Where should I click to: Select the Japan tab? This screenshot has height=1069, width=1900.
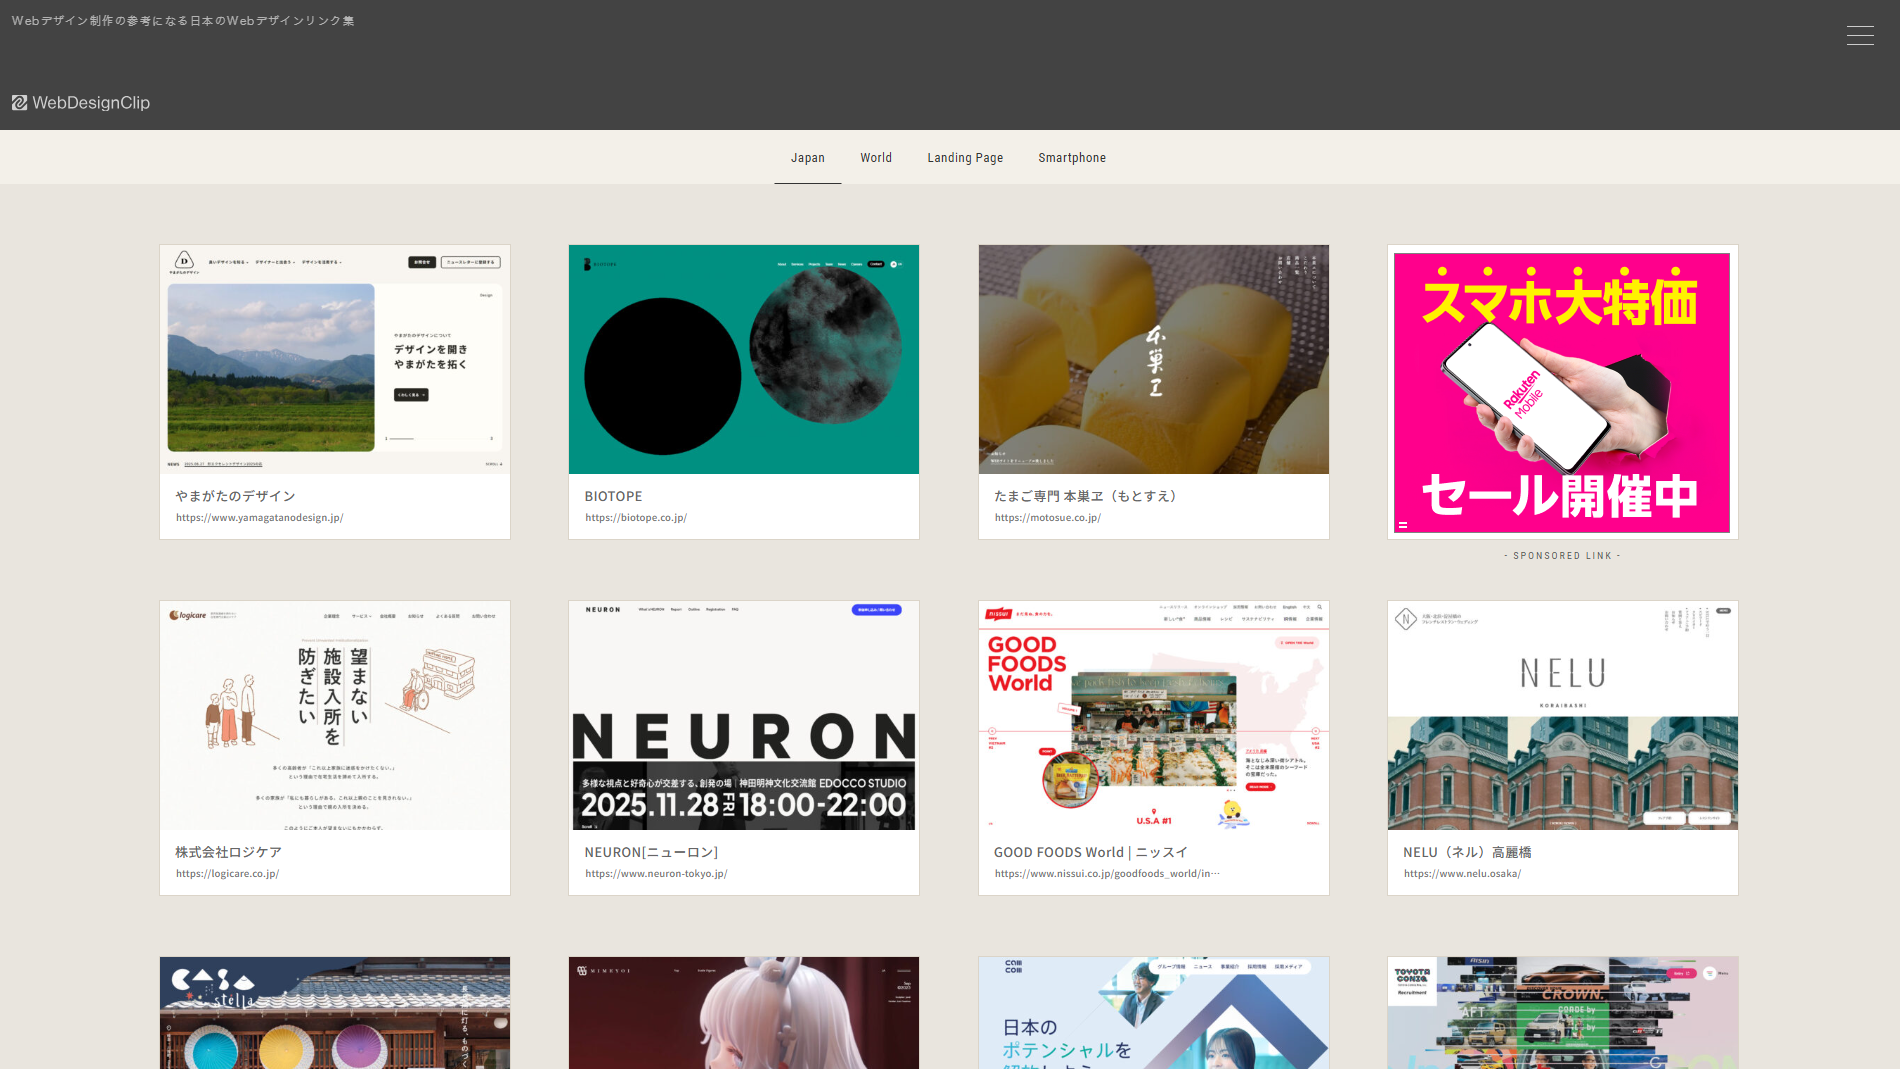click(x=808, y=158)
